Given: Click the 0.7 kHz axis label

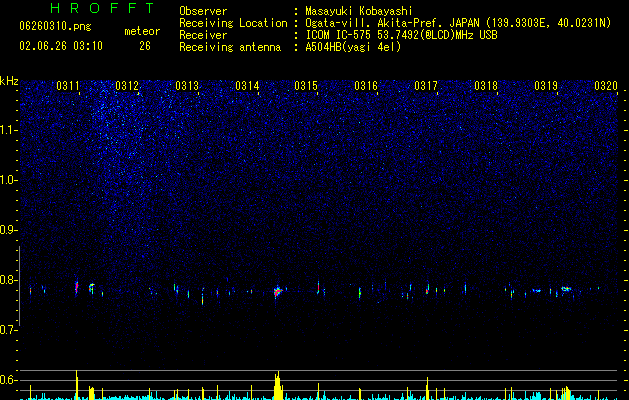Looking at the screenshot, I should tap(9, 330).
